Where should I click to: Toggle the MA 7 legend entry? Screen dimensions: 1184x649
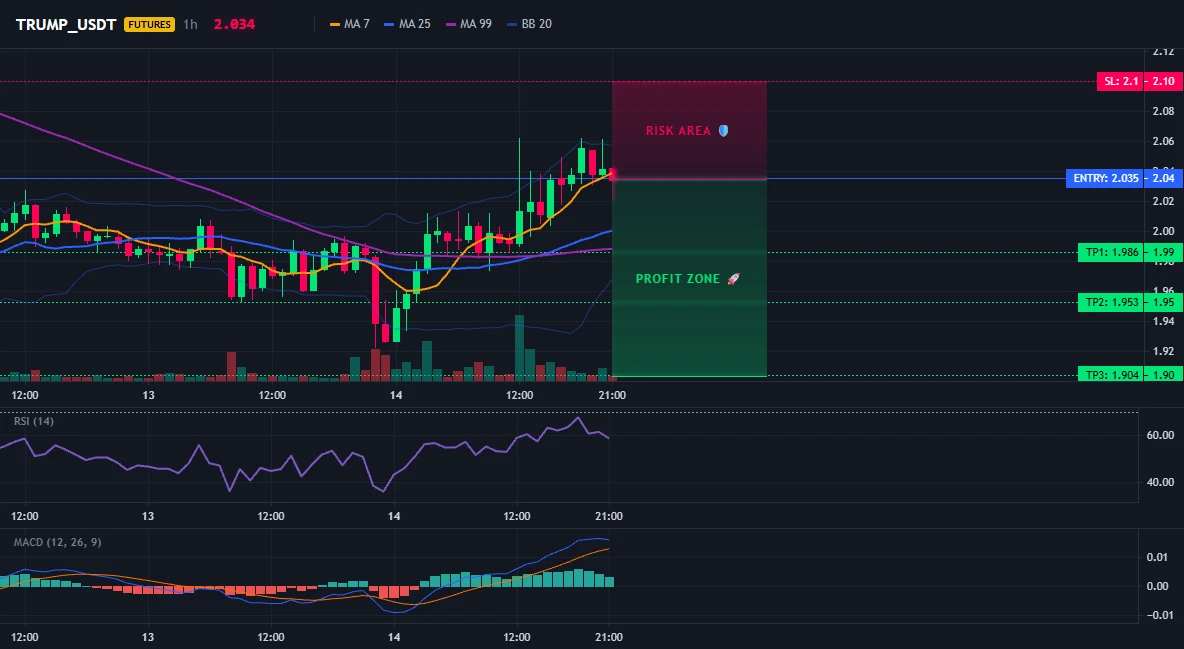click(x=350, y=24)
